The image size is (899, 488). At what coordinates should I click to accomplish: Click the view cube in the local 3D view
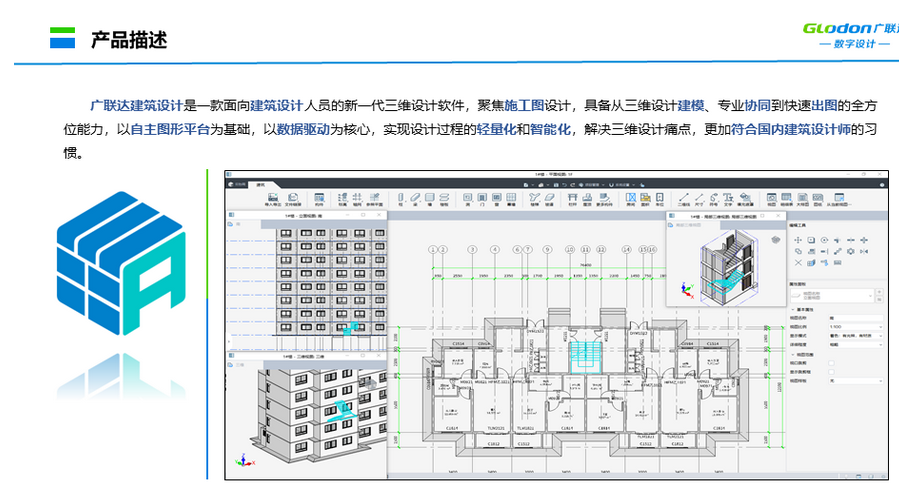[x=776, y=240]
